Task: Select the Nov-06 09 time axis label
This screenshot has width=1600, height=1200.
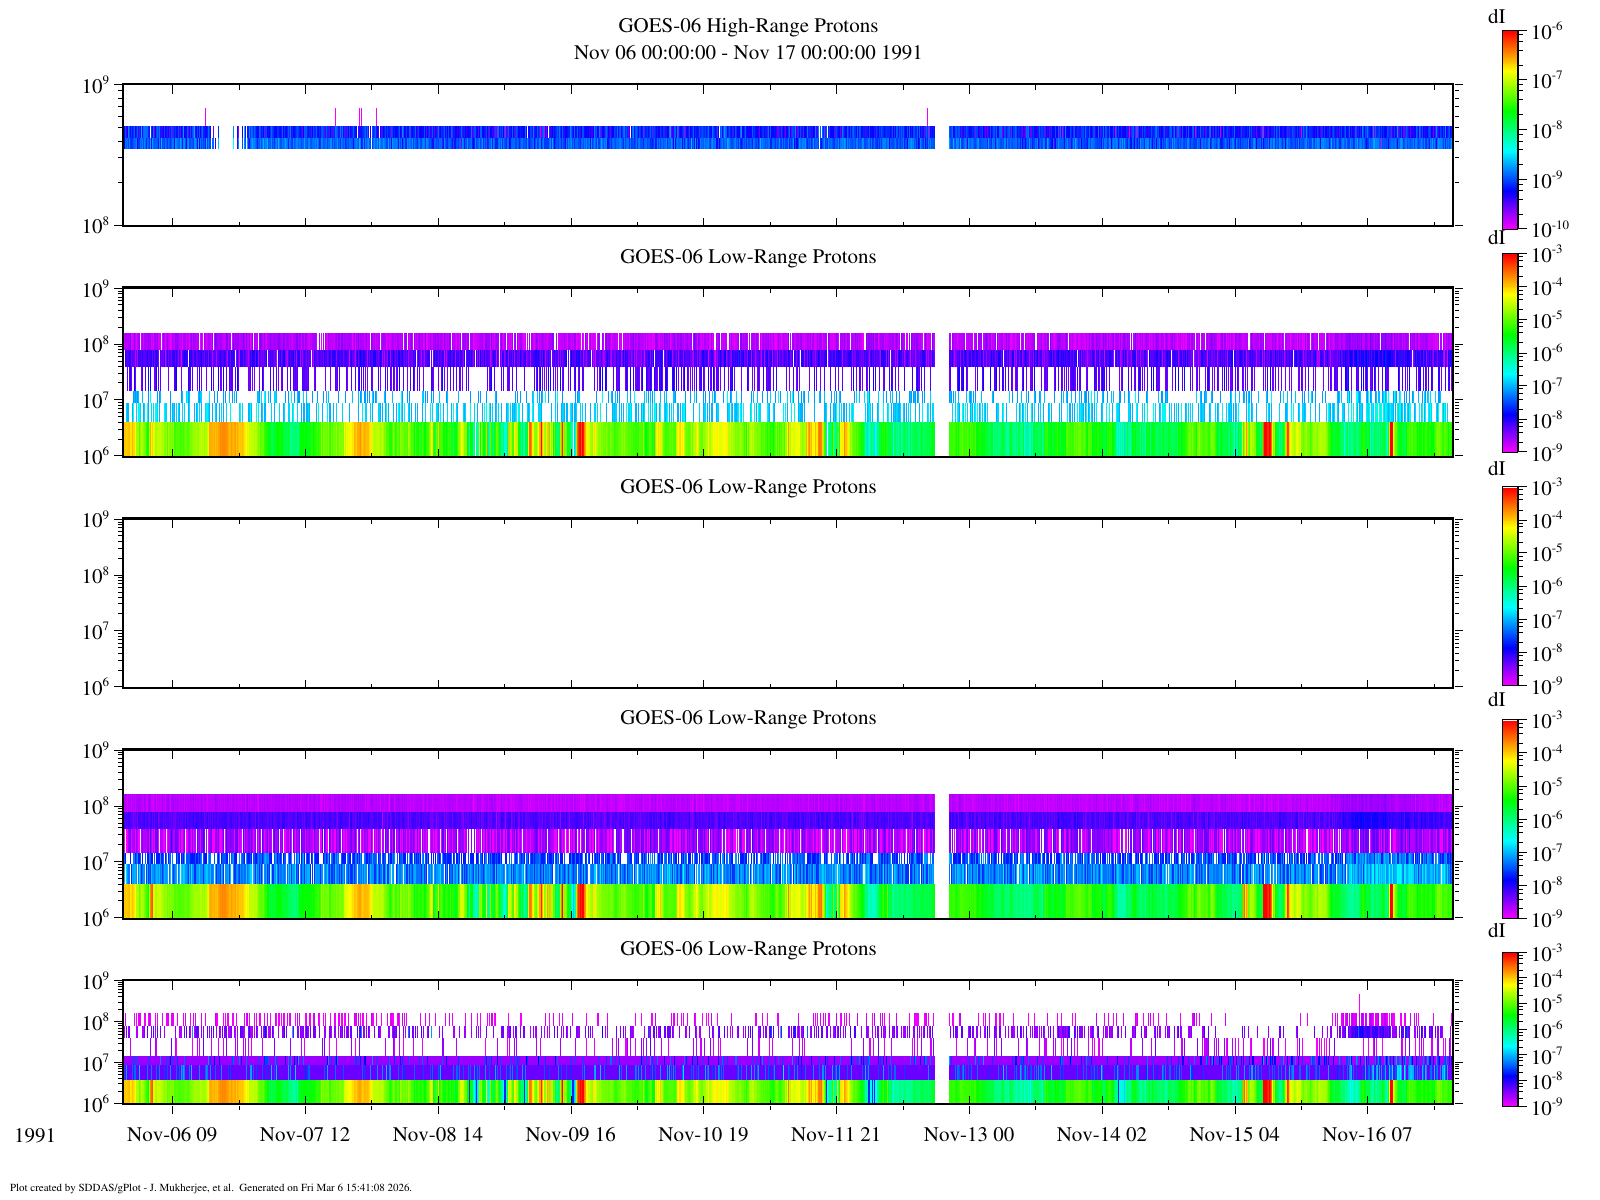Action: coord(172,1134)
